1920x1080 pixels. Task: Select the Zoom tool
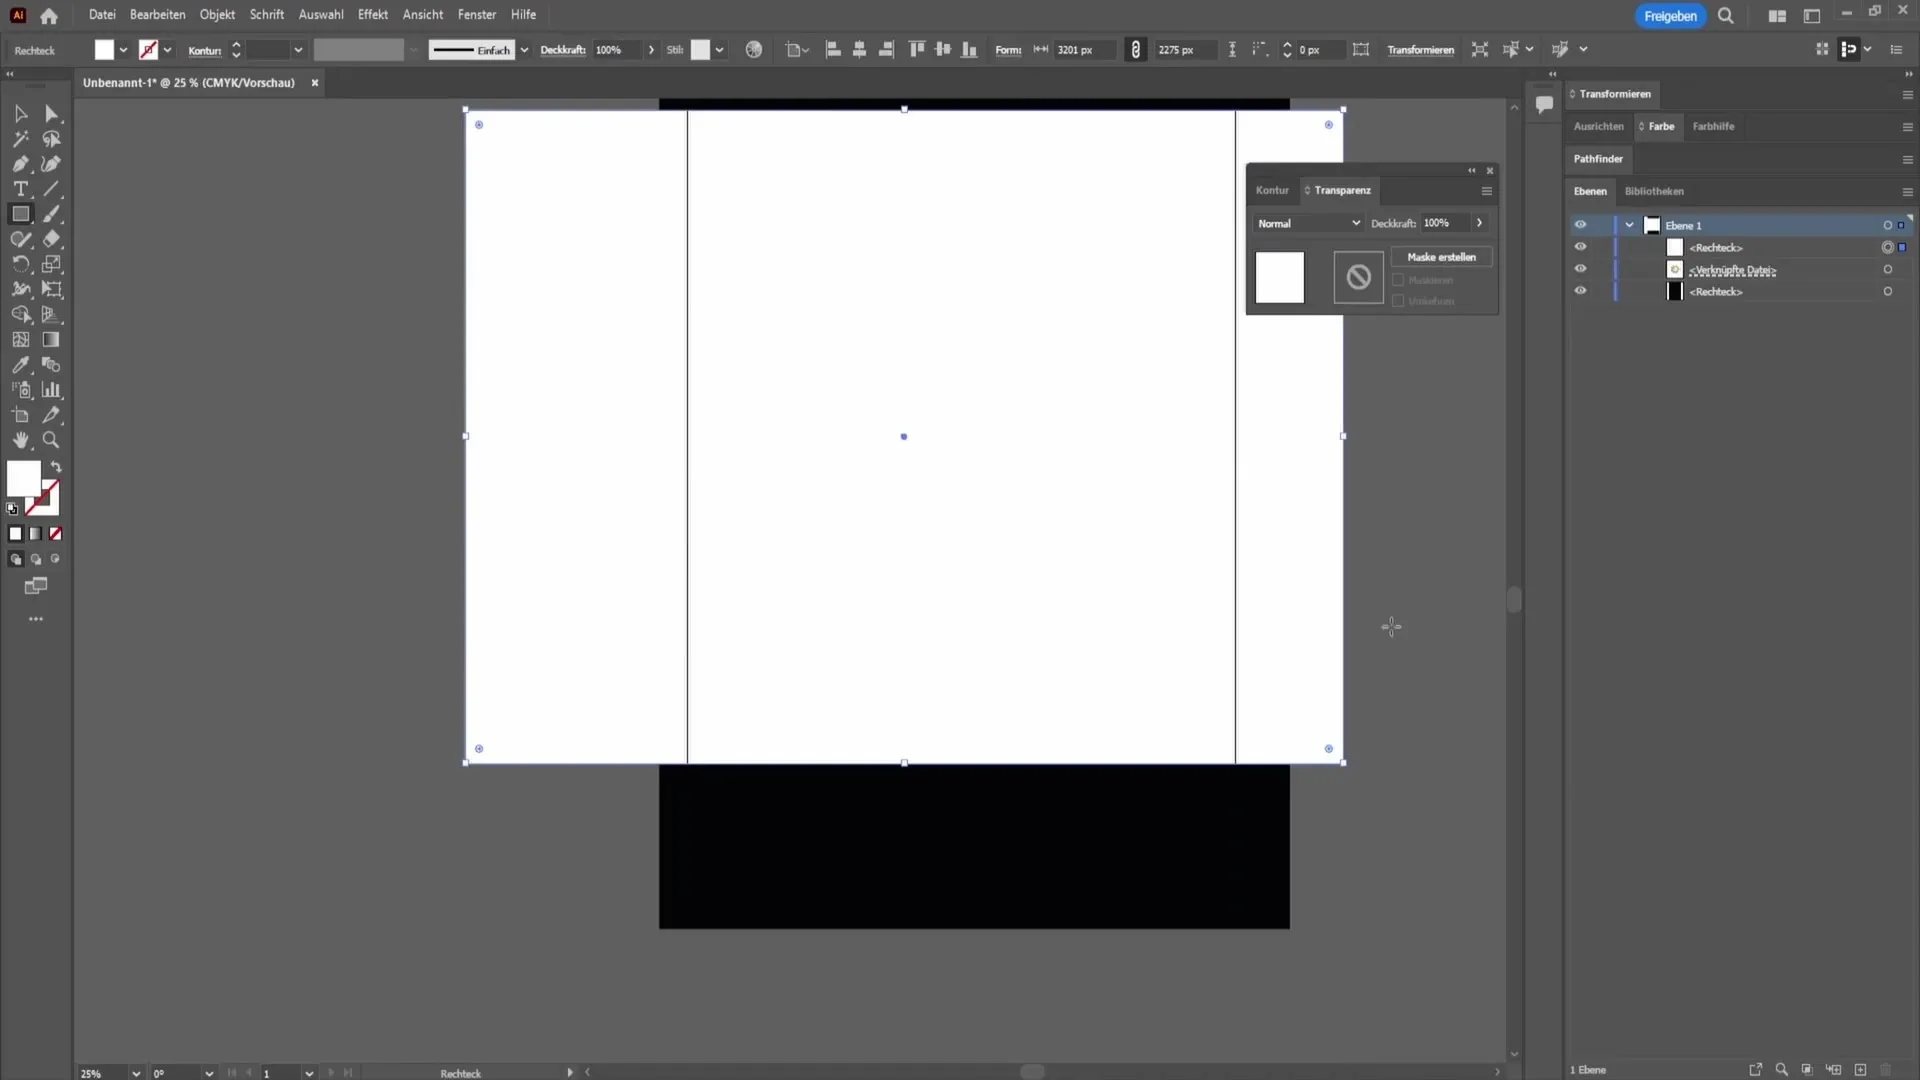point(52,440)
